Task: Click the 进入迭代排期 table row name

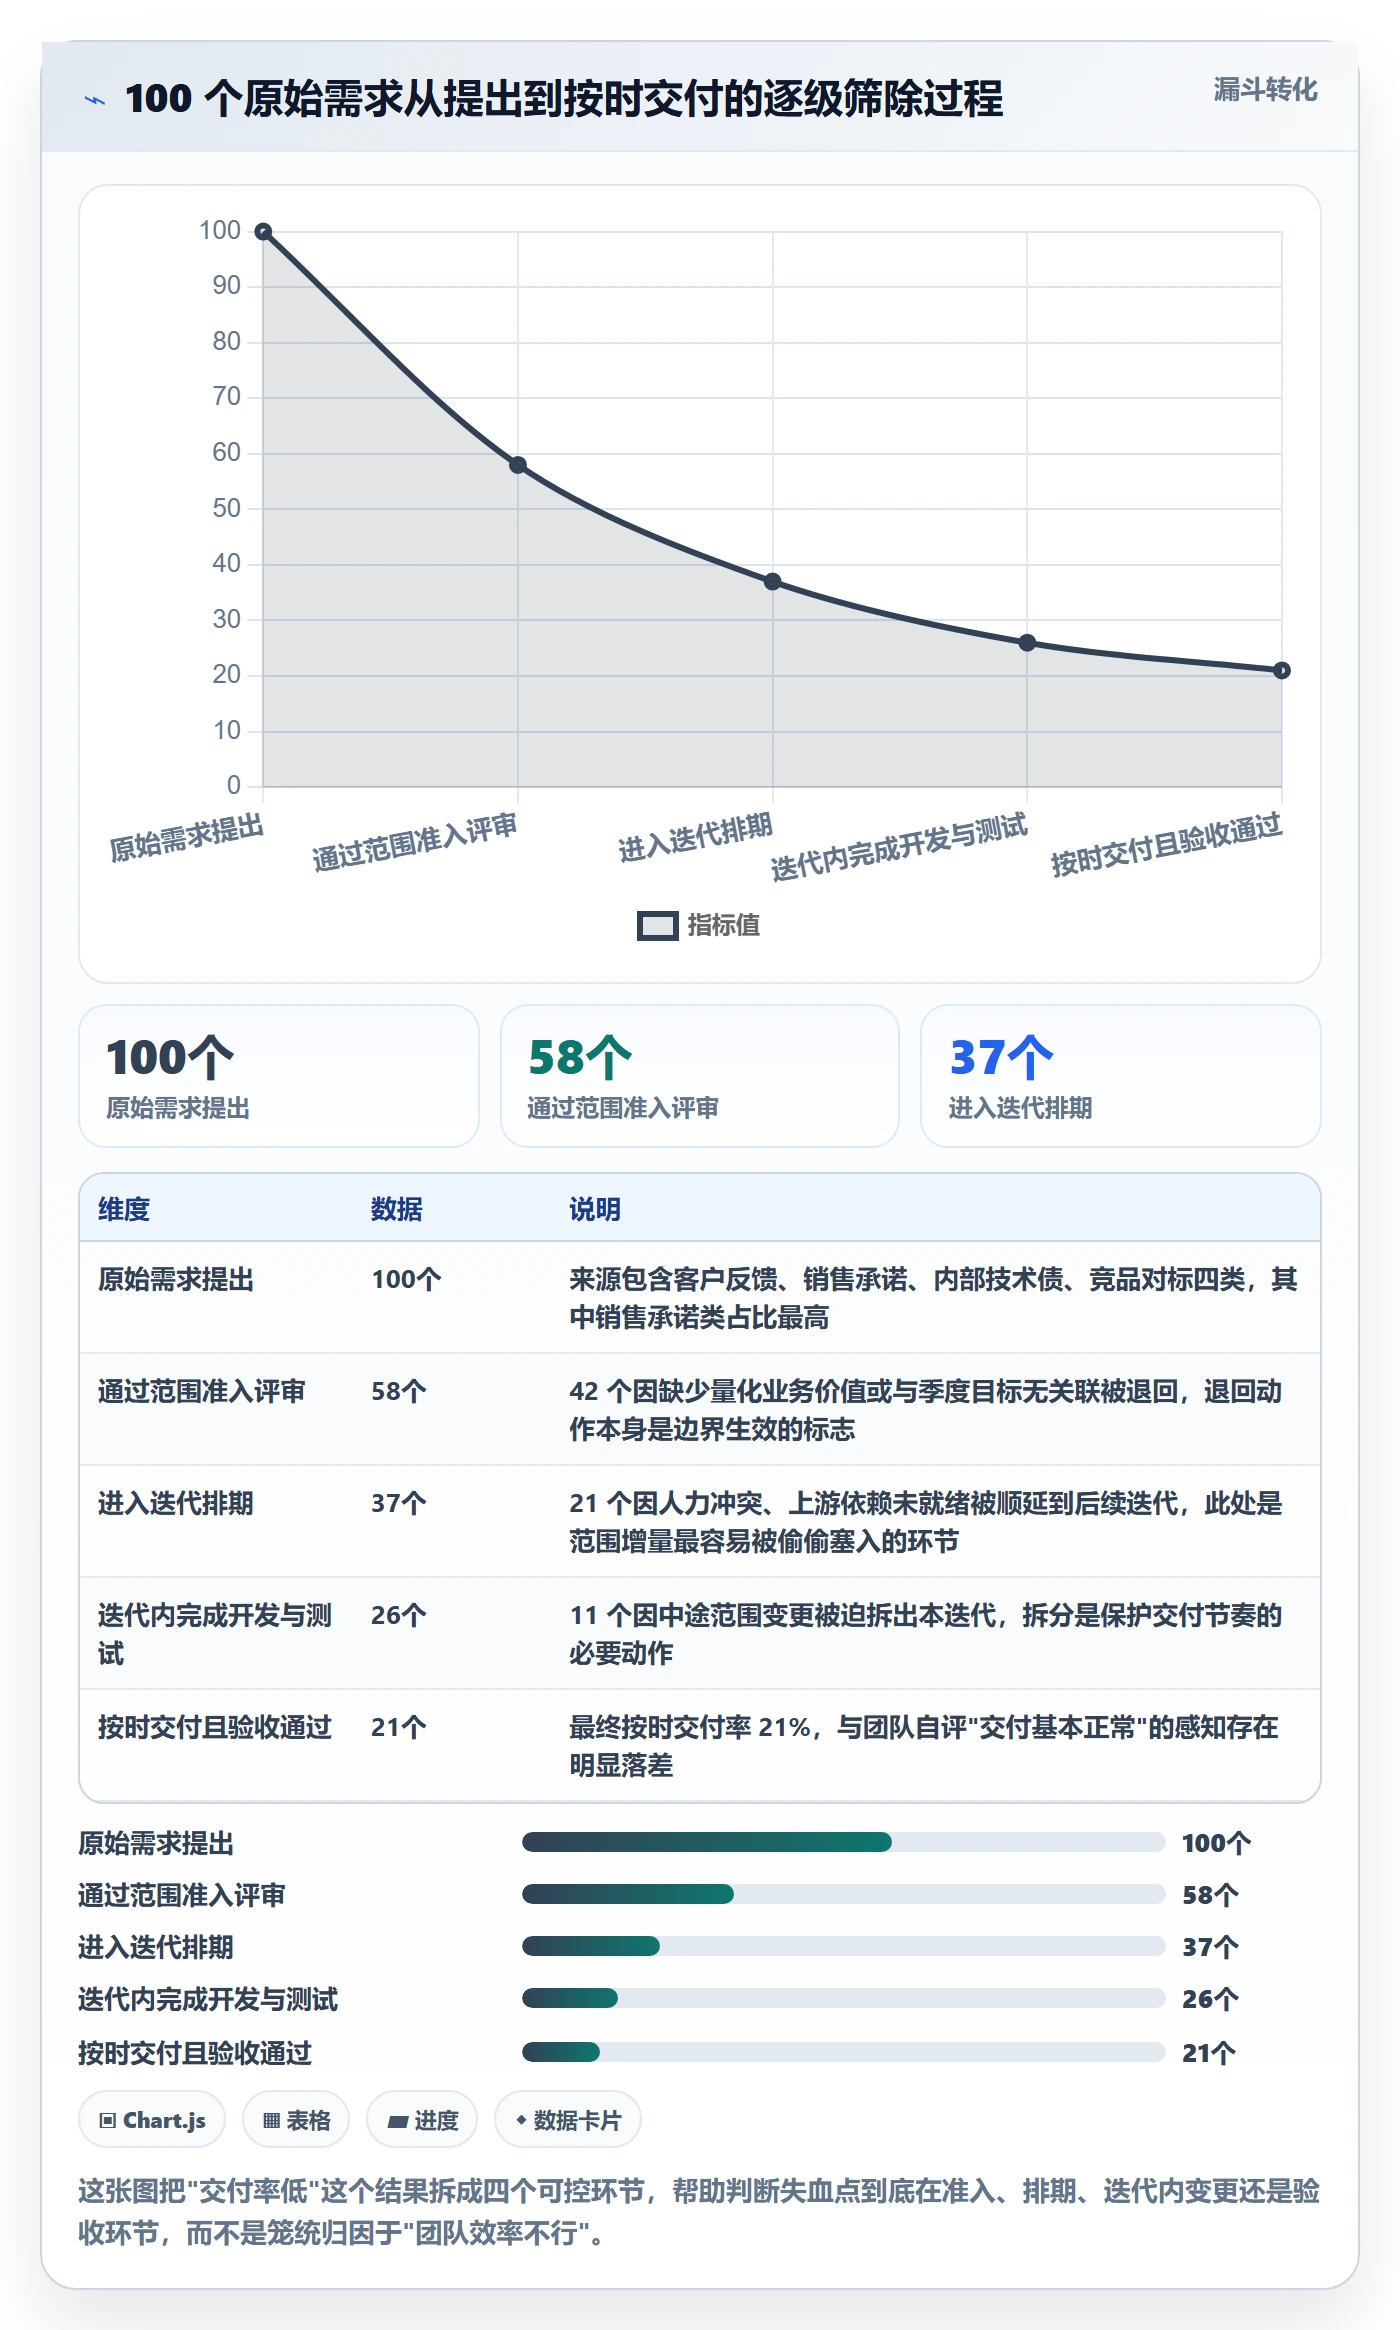Action: pos(176,1504)
